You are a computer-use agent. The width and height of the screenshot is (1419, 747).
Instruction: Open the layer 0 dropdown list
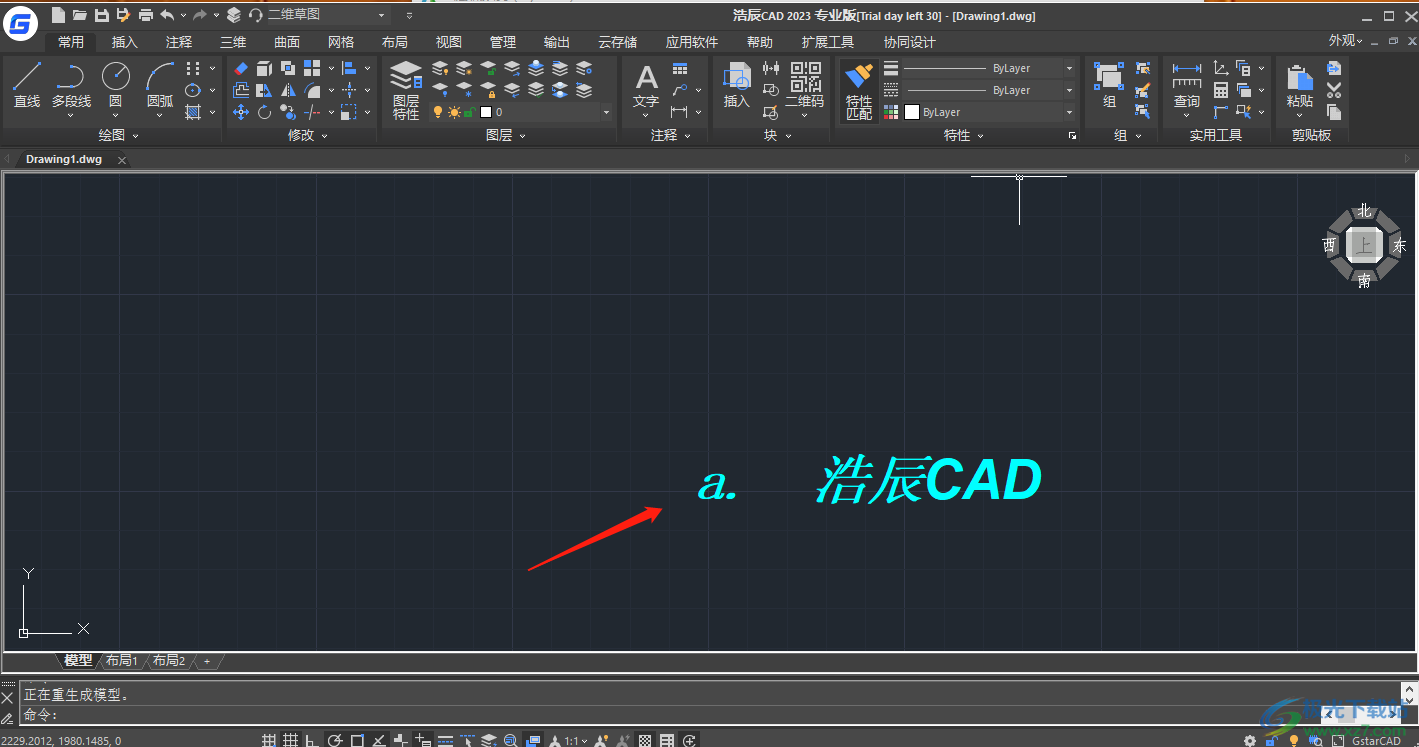606,113
